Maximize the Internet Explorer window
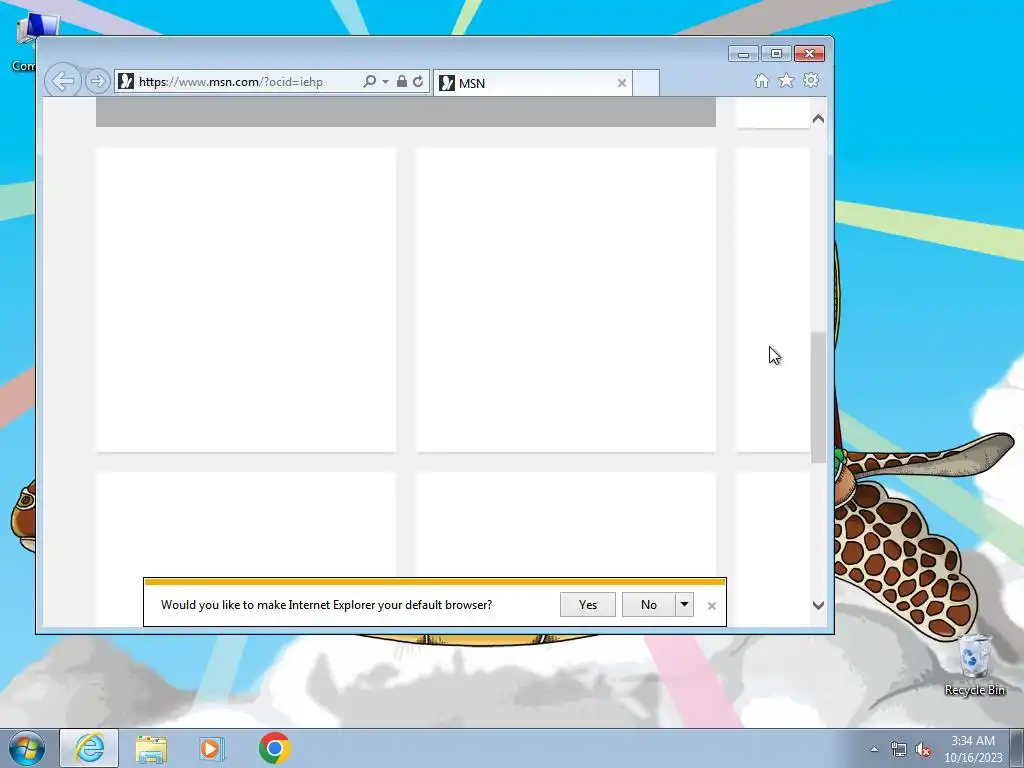Viewport: 1024px width, 768px height. click(x=776, y=54)
